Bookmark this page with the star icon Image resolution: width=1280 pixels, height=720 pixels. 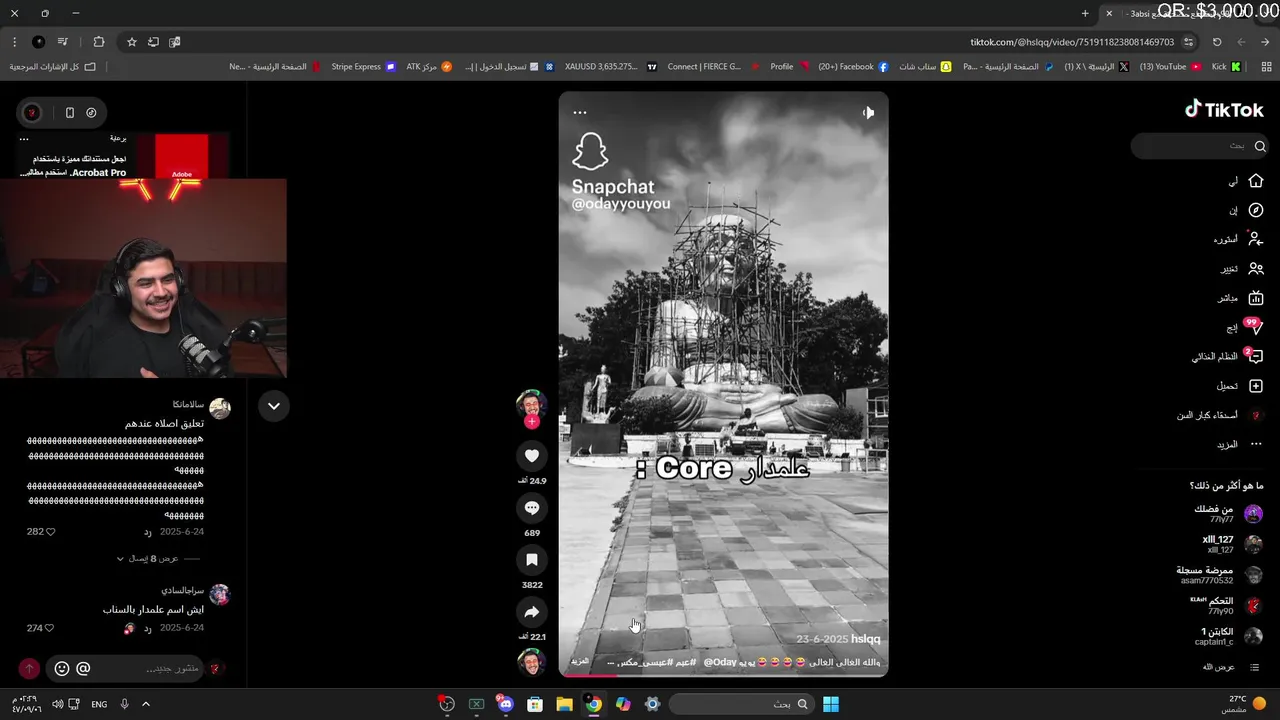[x=131, y=42]
